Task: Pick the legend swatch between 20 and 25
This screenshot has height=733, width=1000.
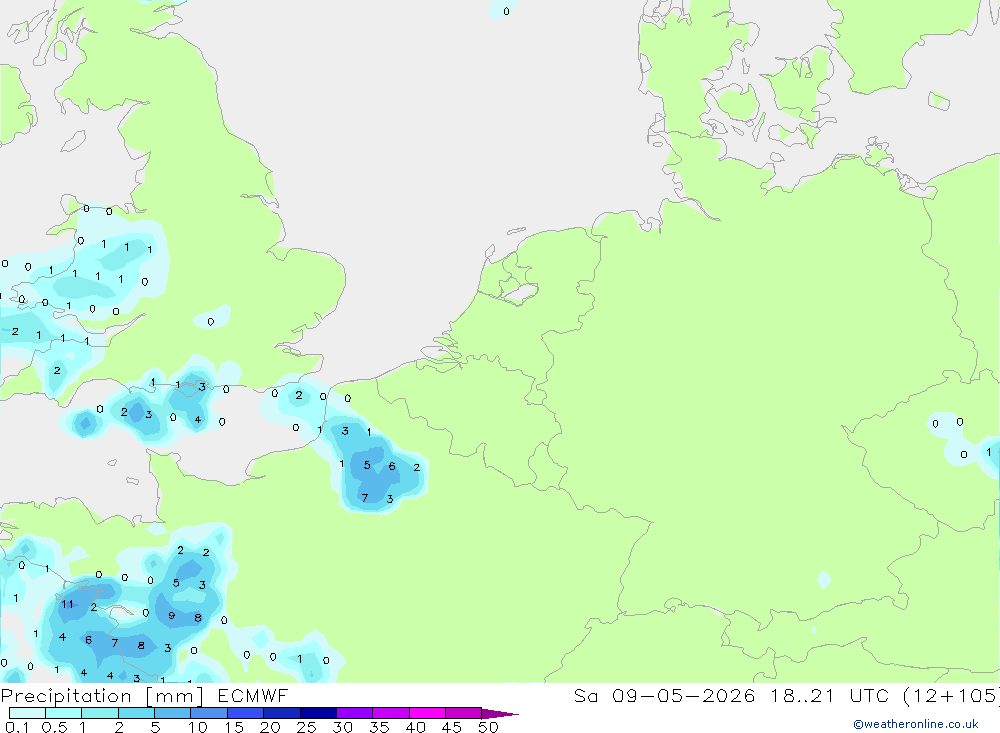Action: coord(282,713)
